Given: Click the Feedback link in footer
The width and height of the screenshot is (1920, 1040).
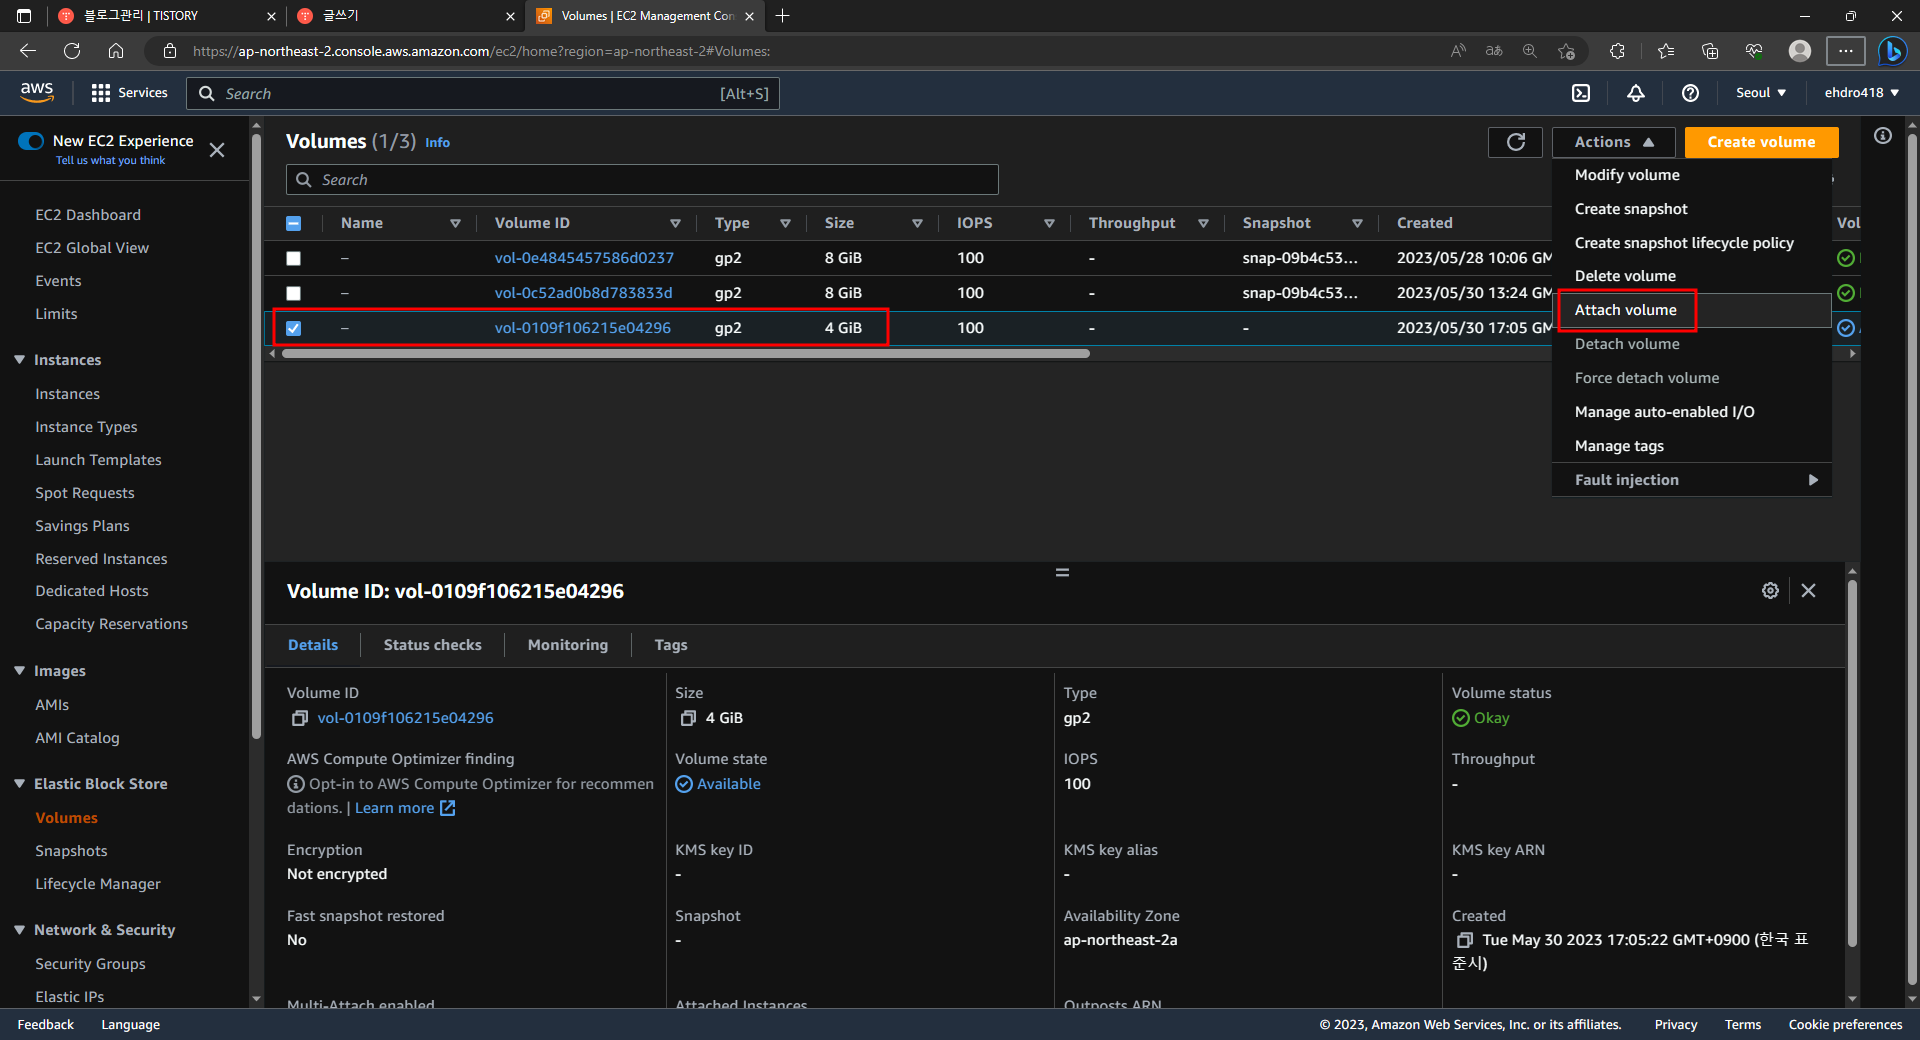Looking at the screenshot, I should coord(45,1025).
